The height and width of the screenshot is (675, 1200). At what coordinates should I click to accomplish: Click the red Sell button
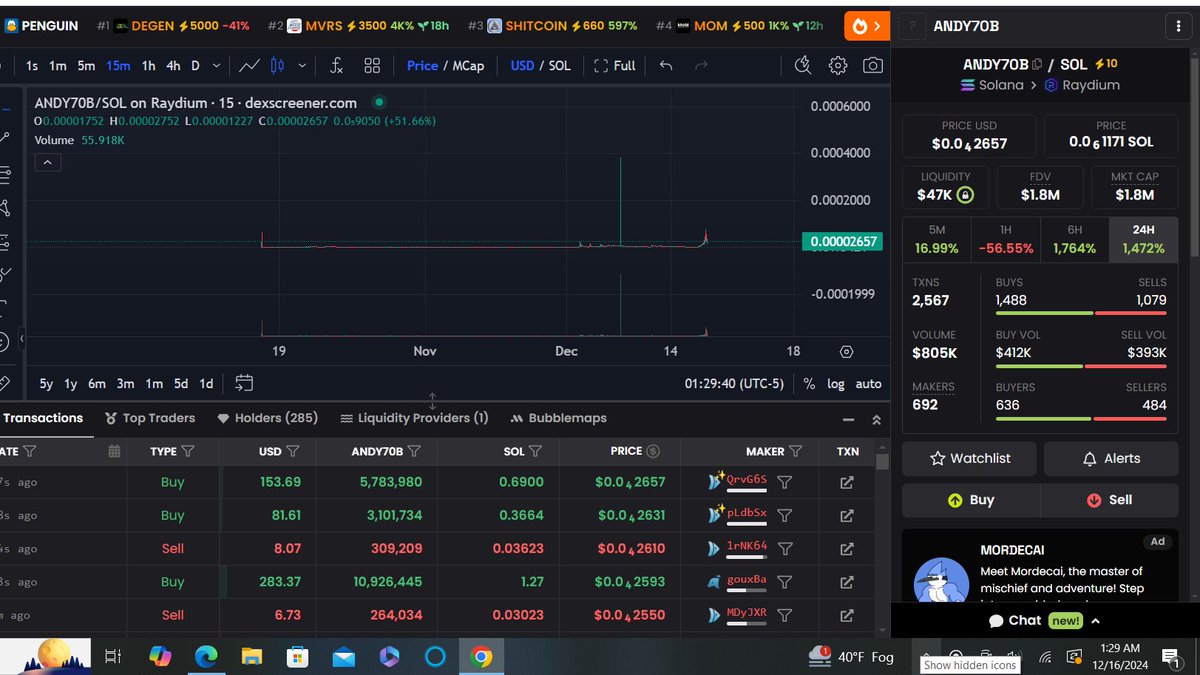(1109, 500)
